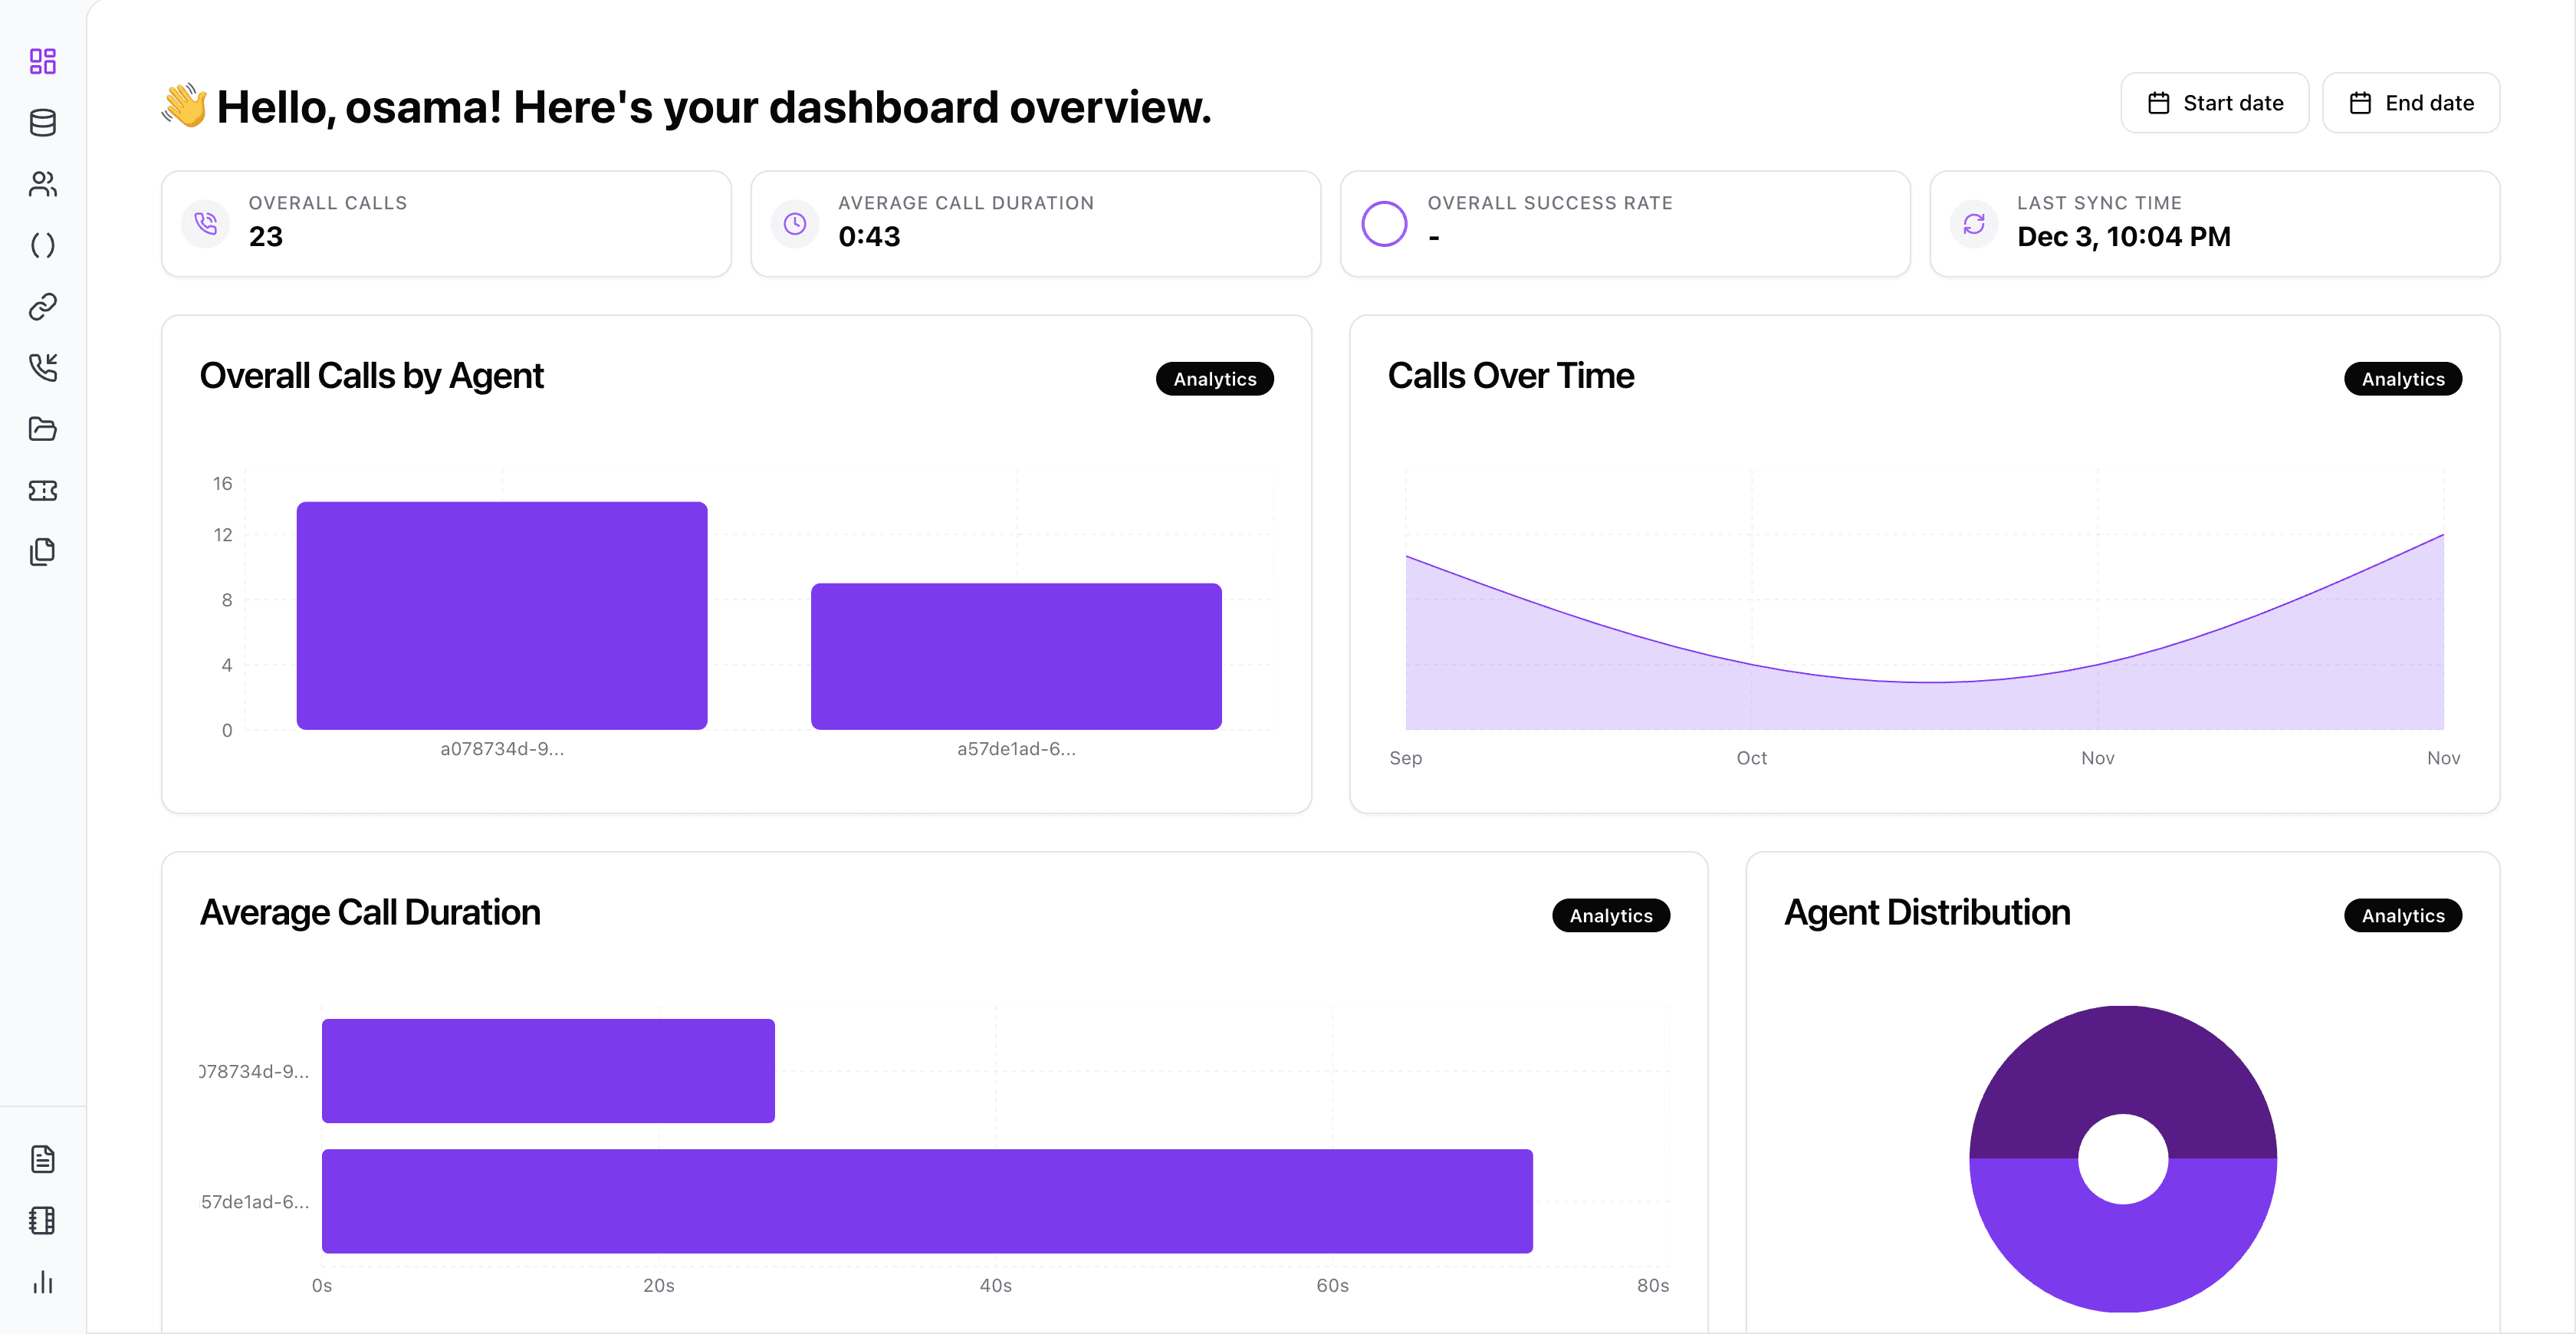Click the Last Sync Time refresh icon
2576x1334 pixels.
(x=1974, y=224)
